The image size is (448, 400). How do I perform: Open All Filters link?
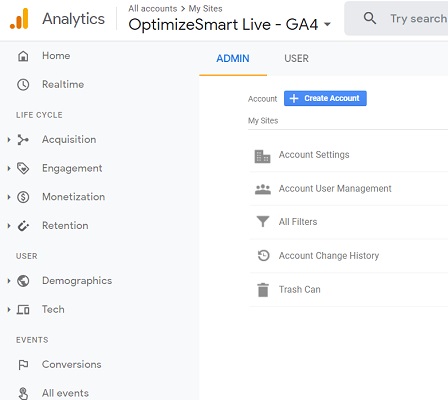(x=298, y=222)
